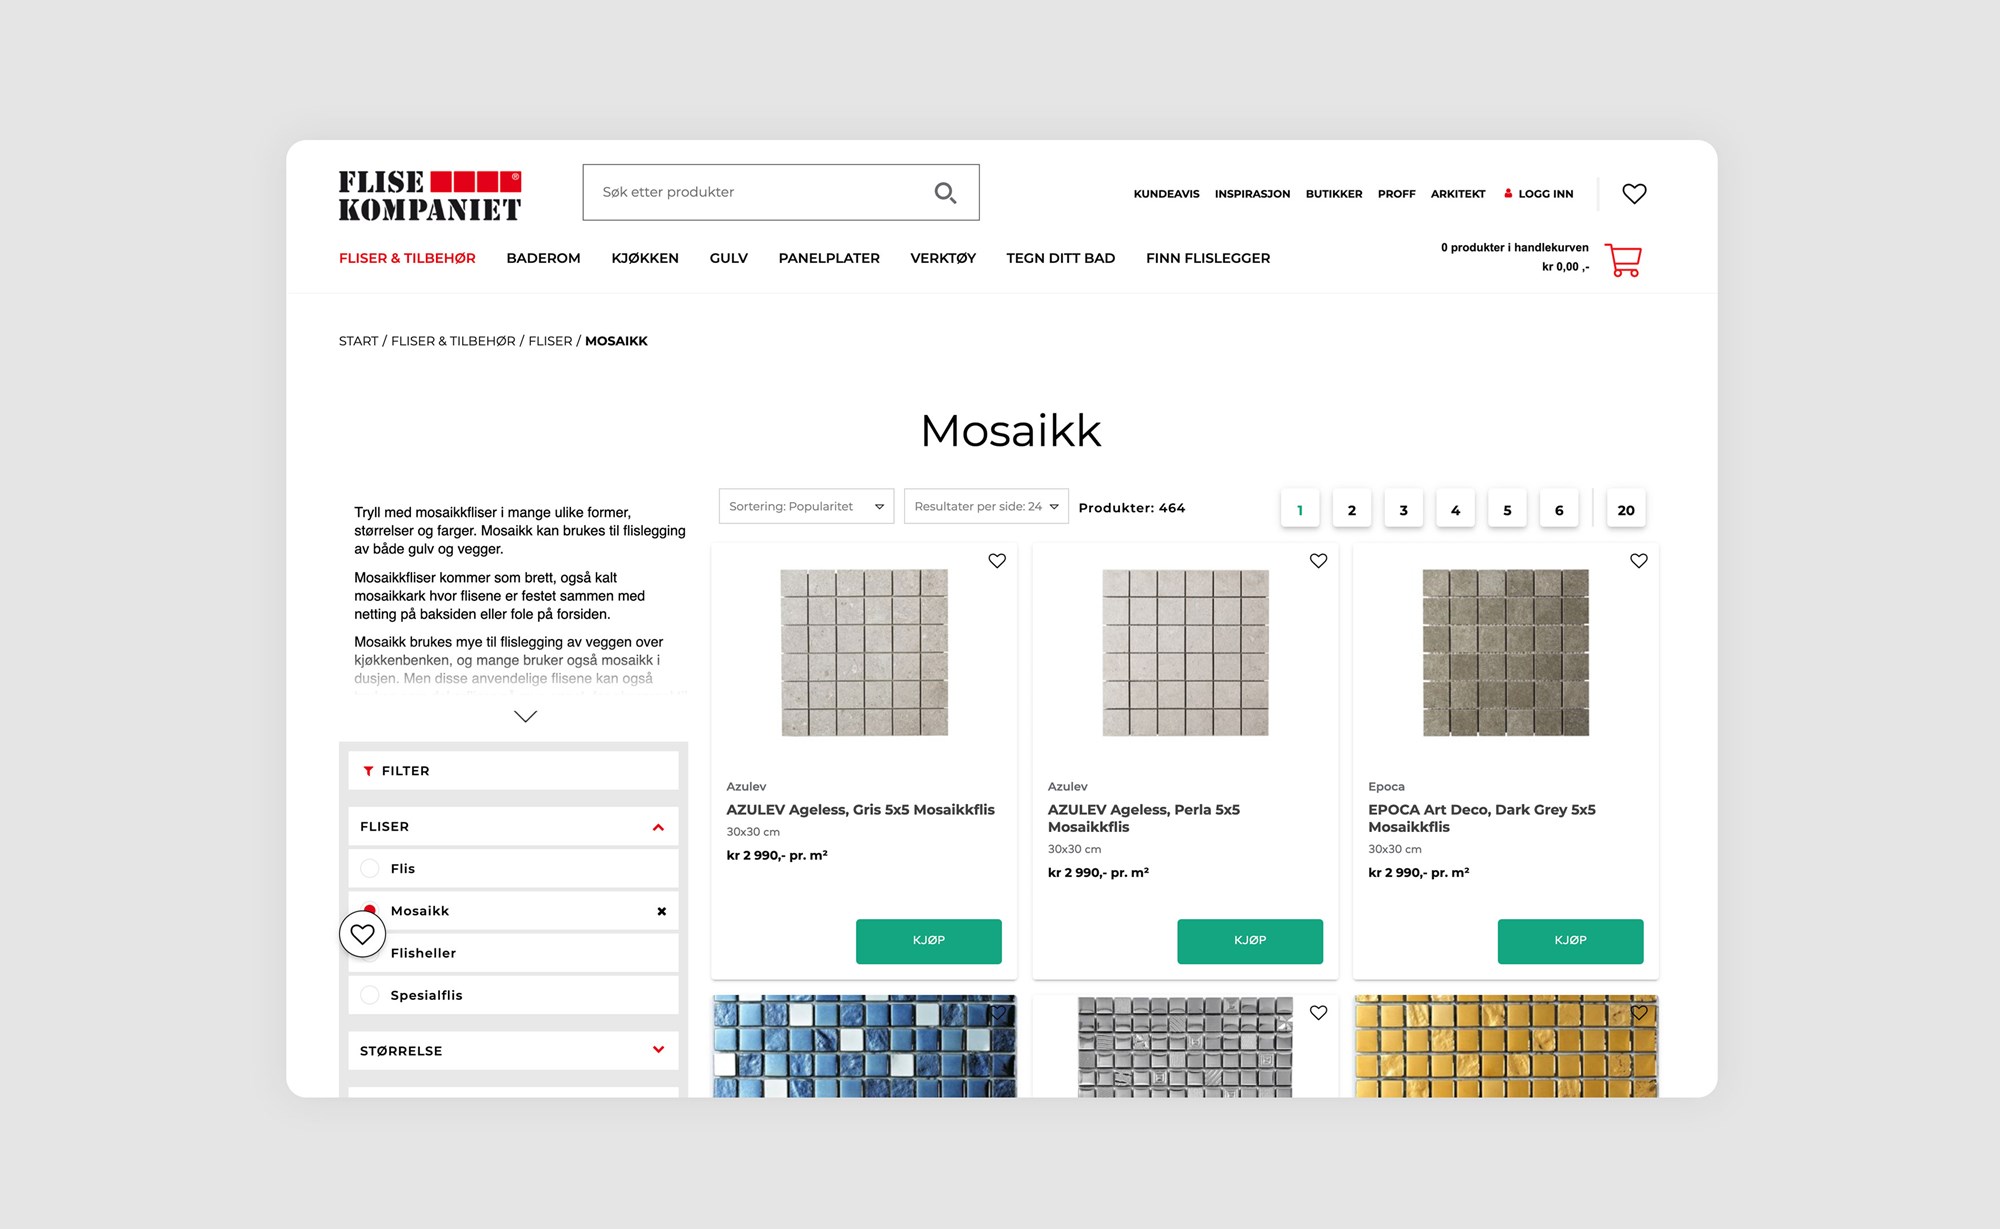This screenshot has width=2000, height=1229.
Task: Open the Sortering: Popularitet dropdown
Action: click(806, 506)
